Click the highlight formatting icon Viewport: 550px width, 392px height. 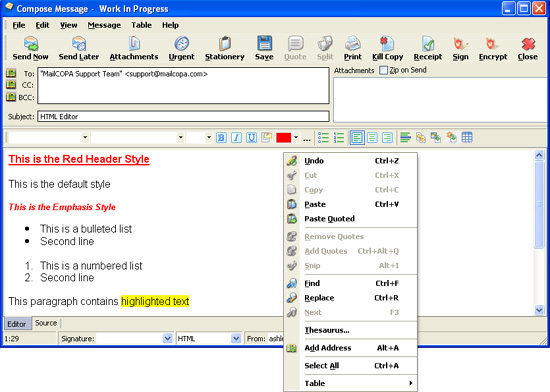point(267,137)
